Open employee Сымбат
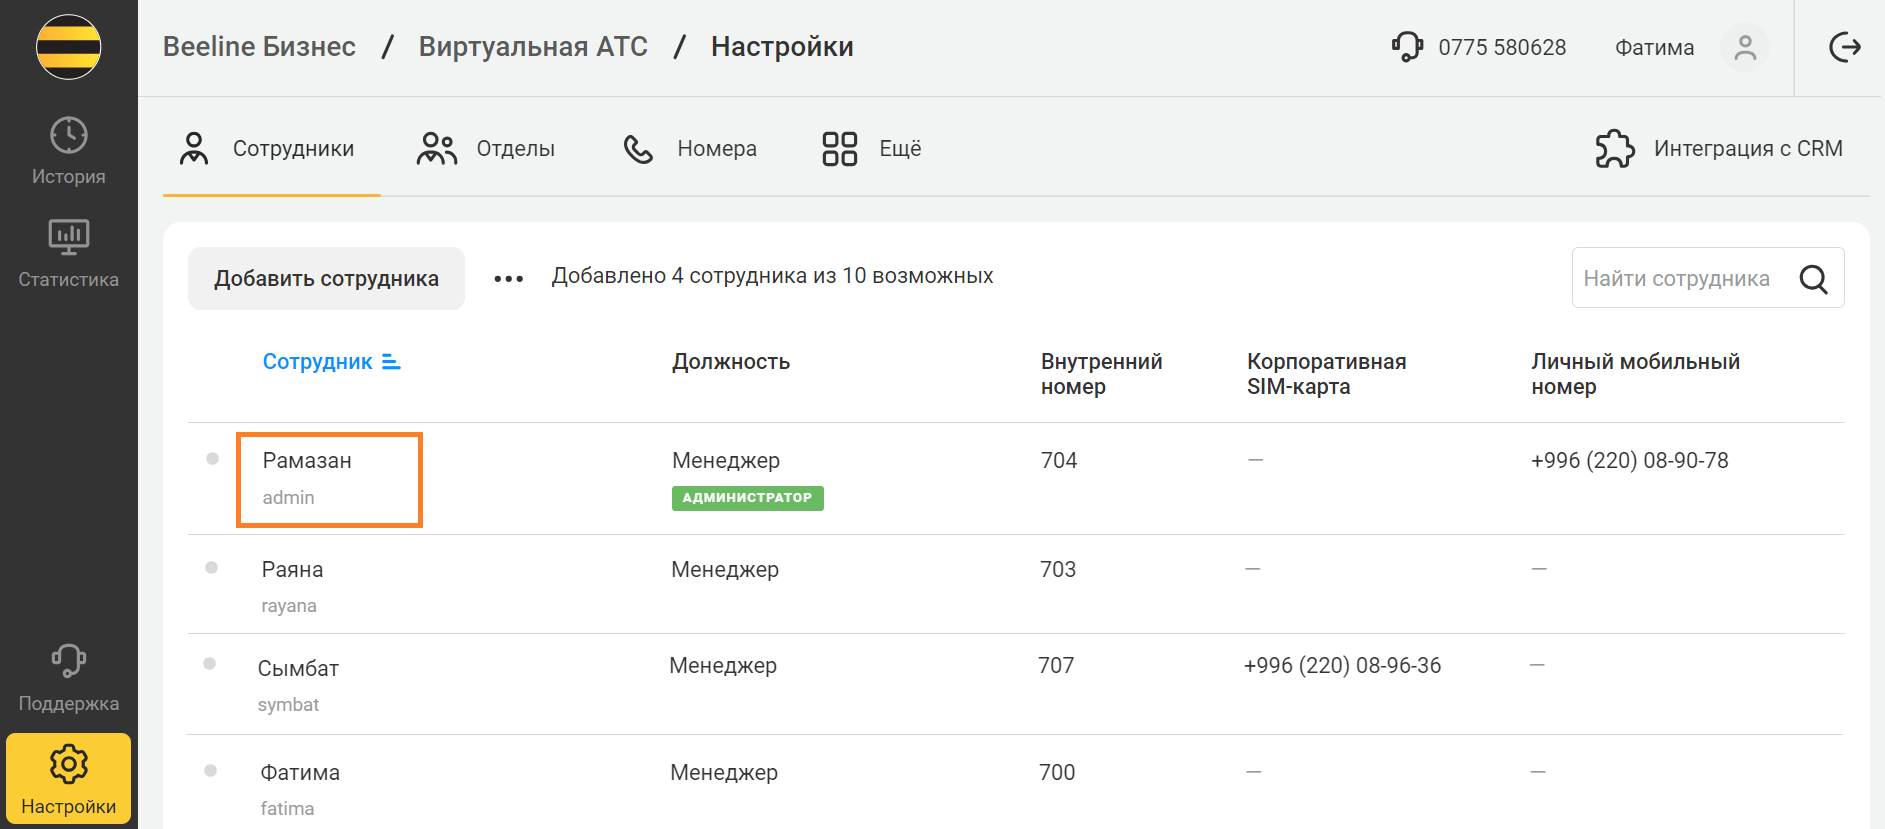Screen dimensions: 1885x829 (x=298, y=669)
